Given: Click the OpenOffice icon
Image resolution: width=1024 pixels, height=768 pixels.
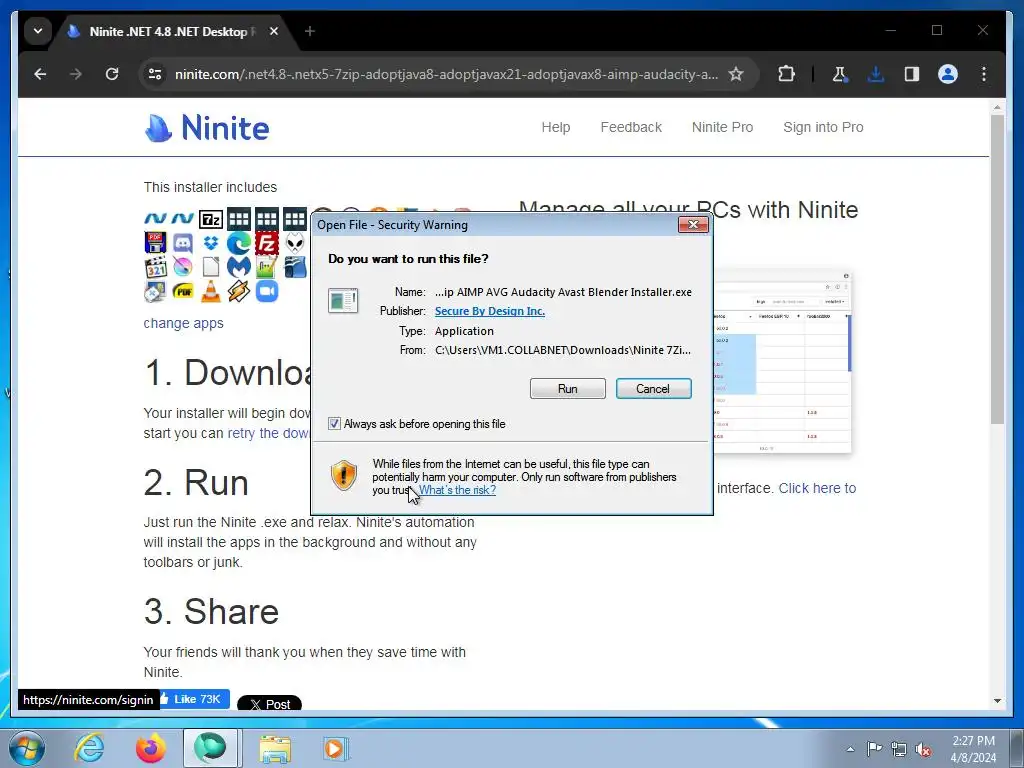Looking at the screenshot, I should pos(295,267).
